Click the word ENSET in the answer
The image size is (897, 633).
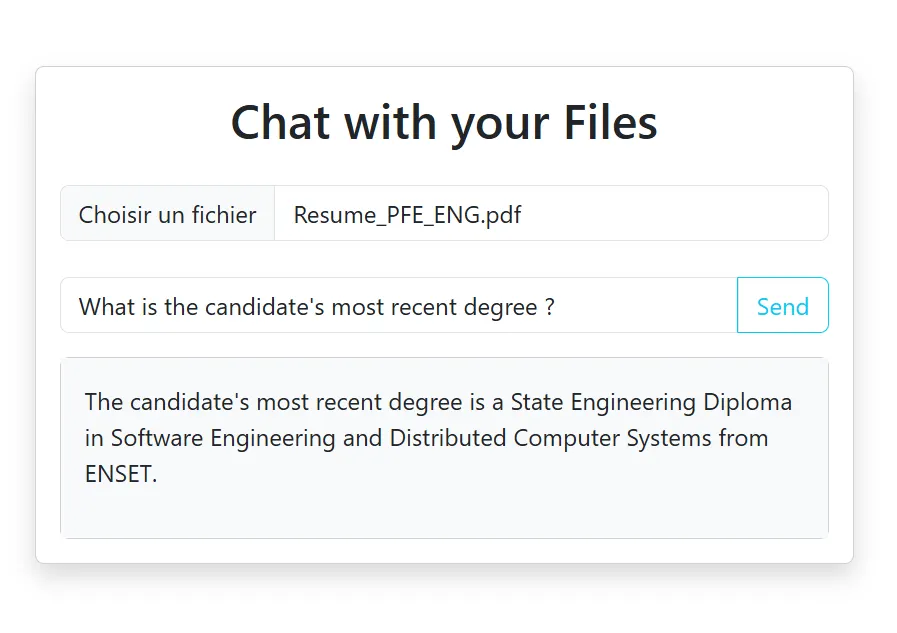120,473
